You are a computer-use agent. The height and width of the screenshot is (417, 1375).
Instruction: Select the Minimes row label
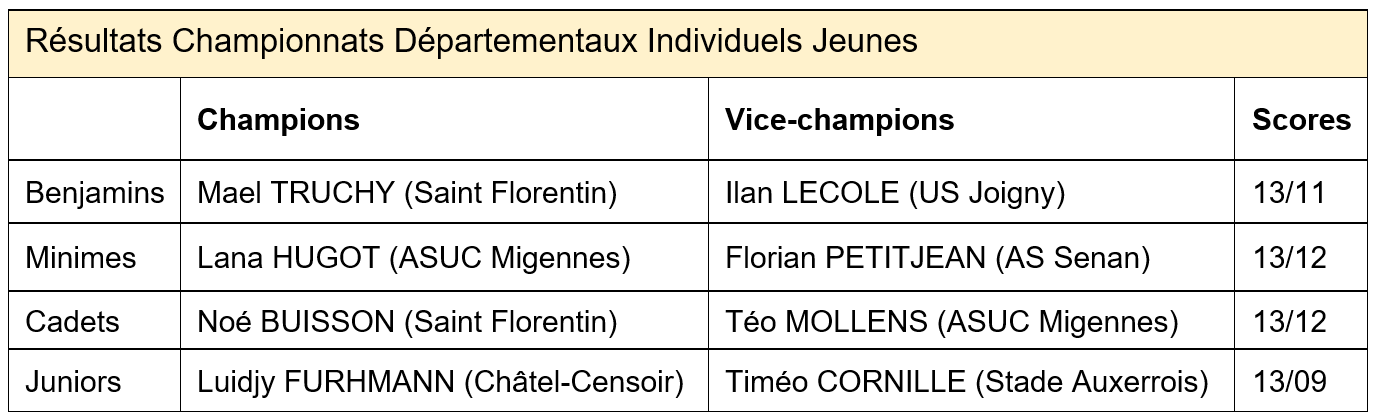(81, 258)
